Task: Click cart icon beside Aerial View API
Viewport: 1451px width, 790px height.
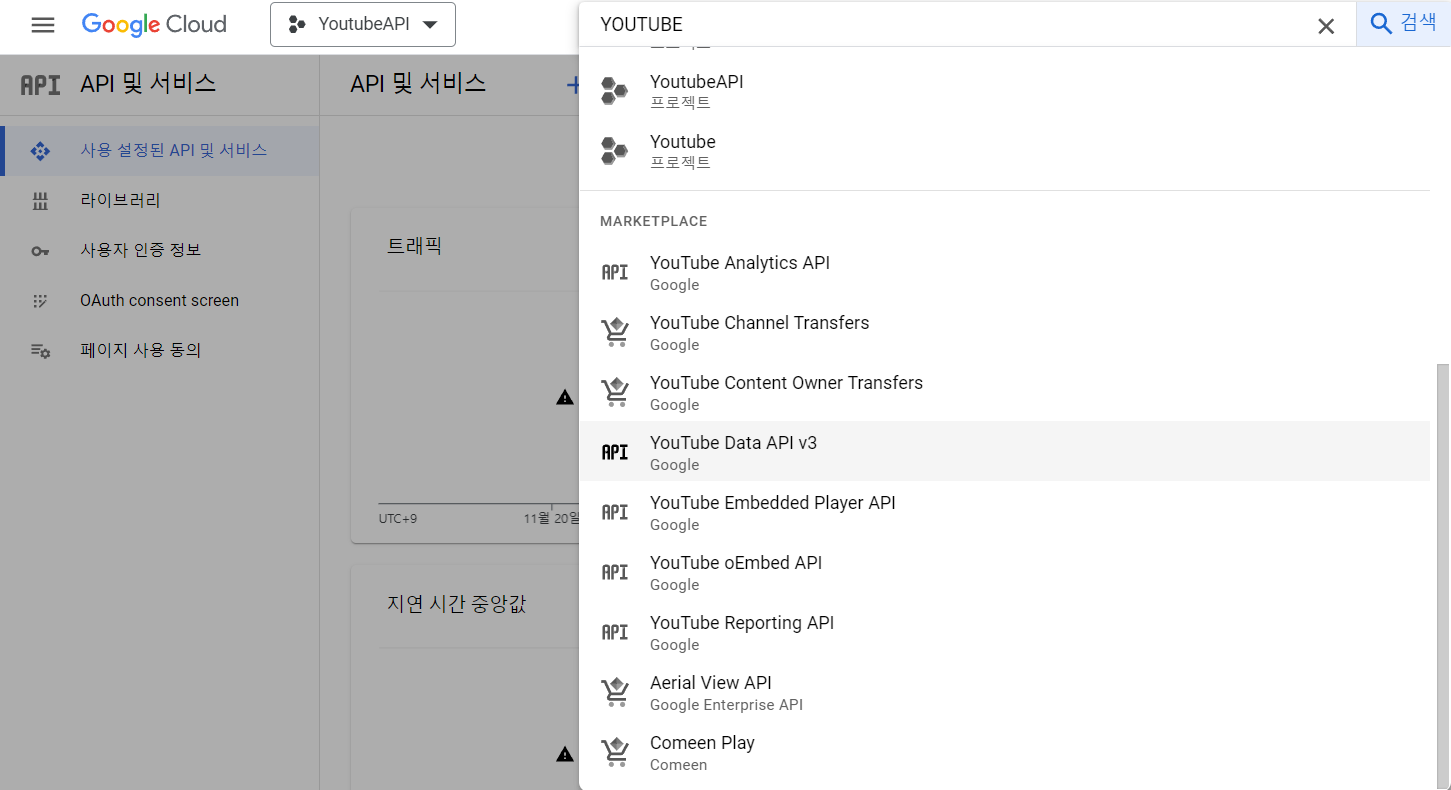Action: click(x=615, y=692)
